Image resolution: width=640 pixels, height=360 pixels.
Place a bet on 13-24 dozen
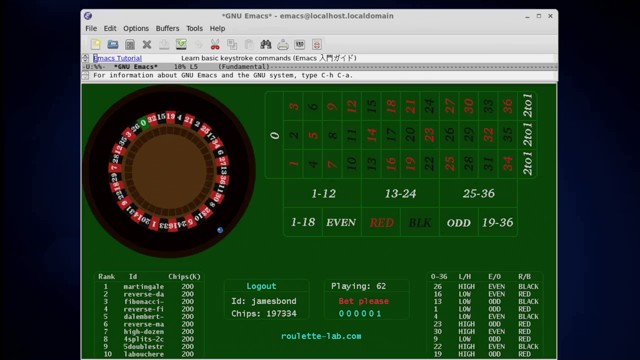pyautogui.click(x=400, y=193)
